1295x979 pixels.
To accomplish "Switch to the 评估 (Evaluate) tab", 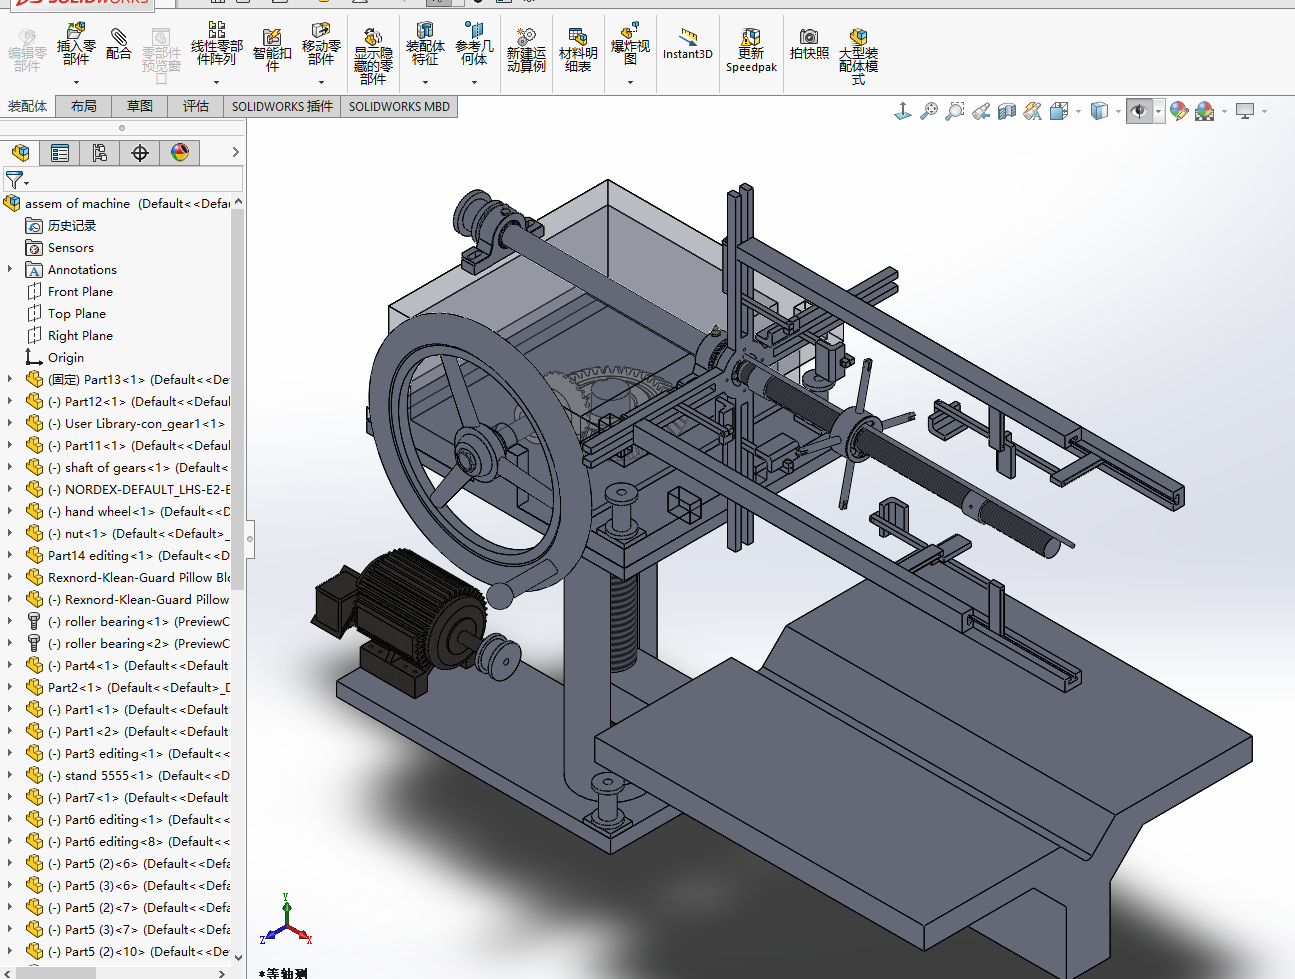I will [x=196, y=106].
